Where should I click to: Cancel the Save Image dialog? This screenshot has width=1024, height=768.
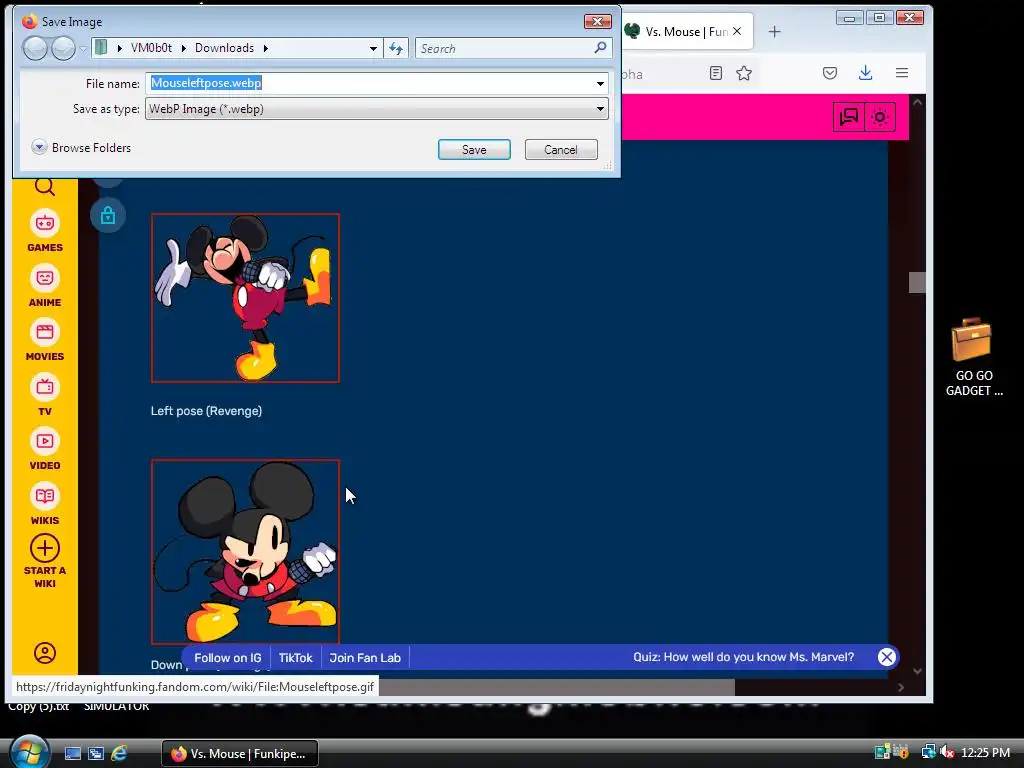pyautogui.click(x=561, y=150)
